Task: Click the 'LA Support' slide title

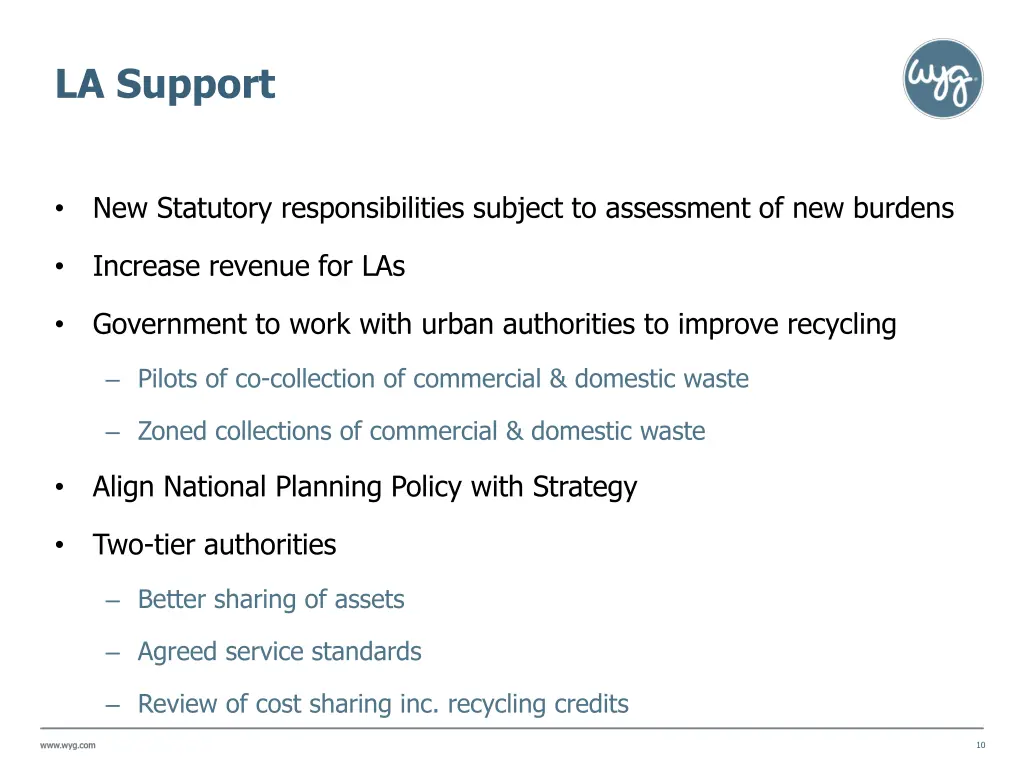Action: pos(165,84)
